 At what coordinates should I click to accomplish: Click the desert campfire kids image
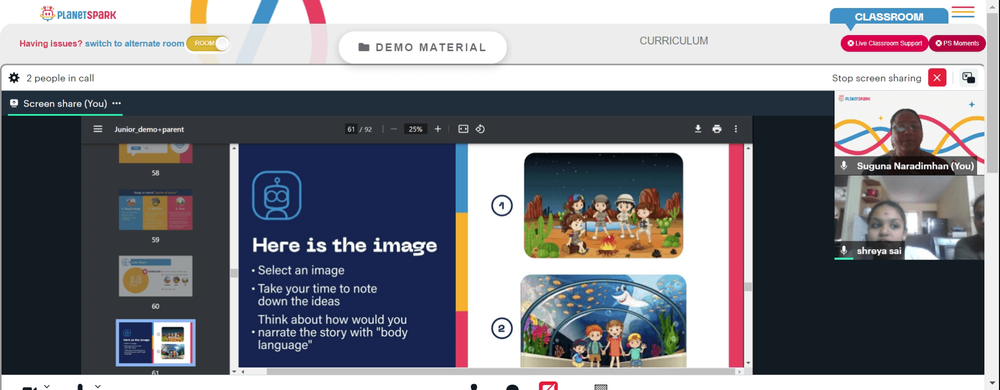603,205
